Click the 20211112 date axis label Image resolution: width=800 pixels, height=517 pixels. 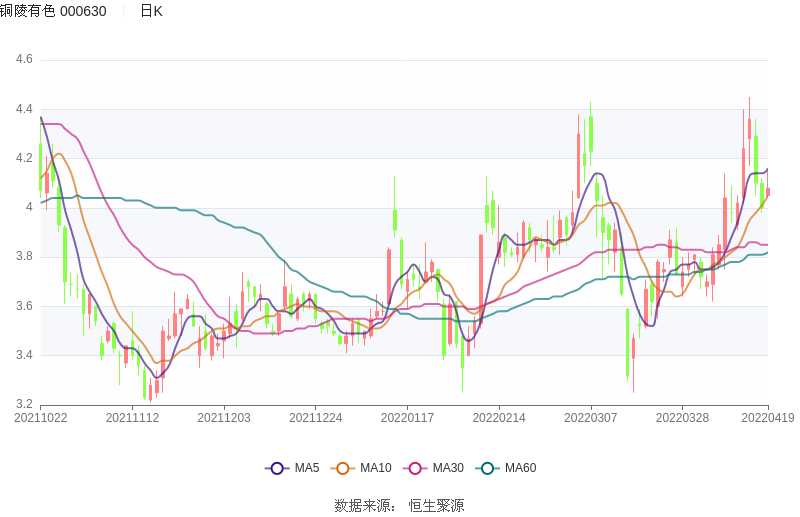pos(132,418)
